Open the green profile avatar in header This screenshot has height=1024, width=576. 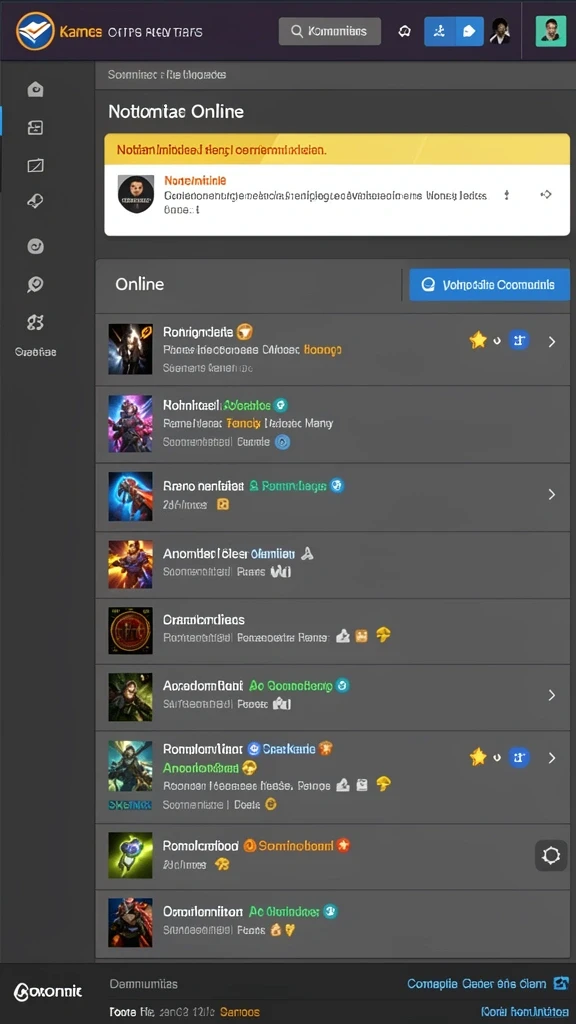click(x=551, y=31)
